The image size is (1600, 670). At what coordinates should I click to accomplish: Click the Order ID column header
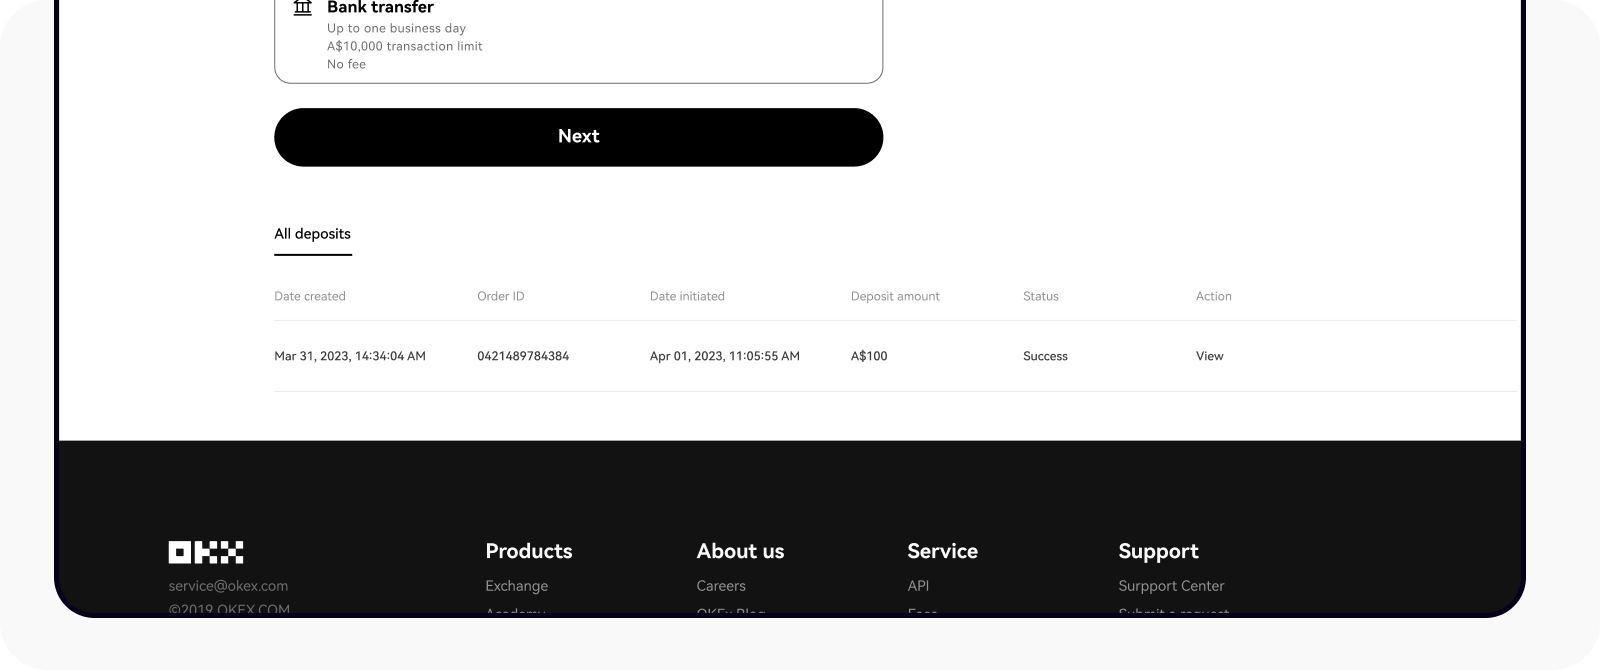501,296
